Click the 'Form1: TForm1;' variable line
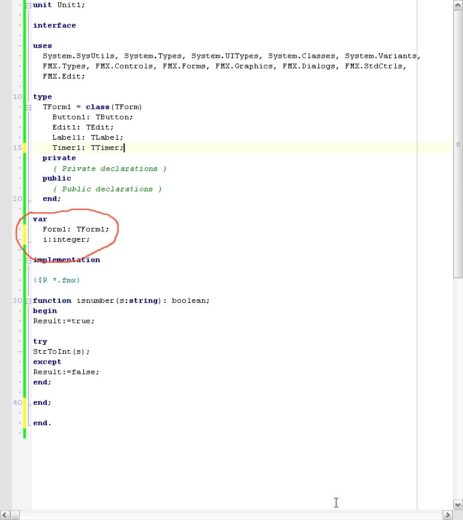 pyautogui.click(x=76, y=229)
